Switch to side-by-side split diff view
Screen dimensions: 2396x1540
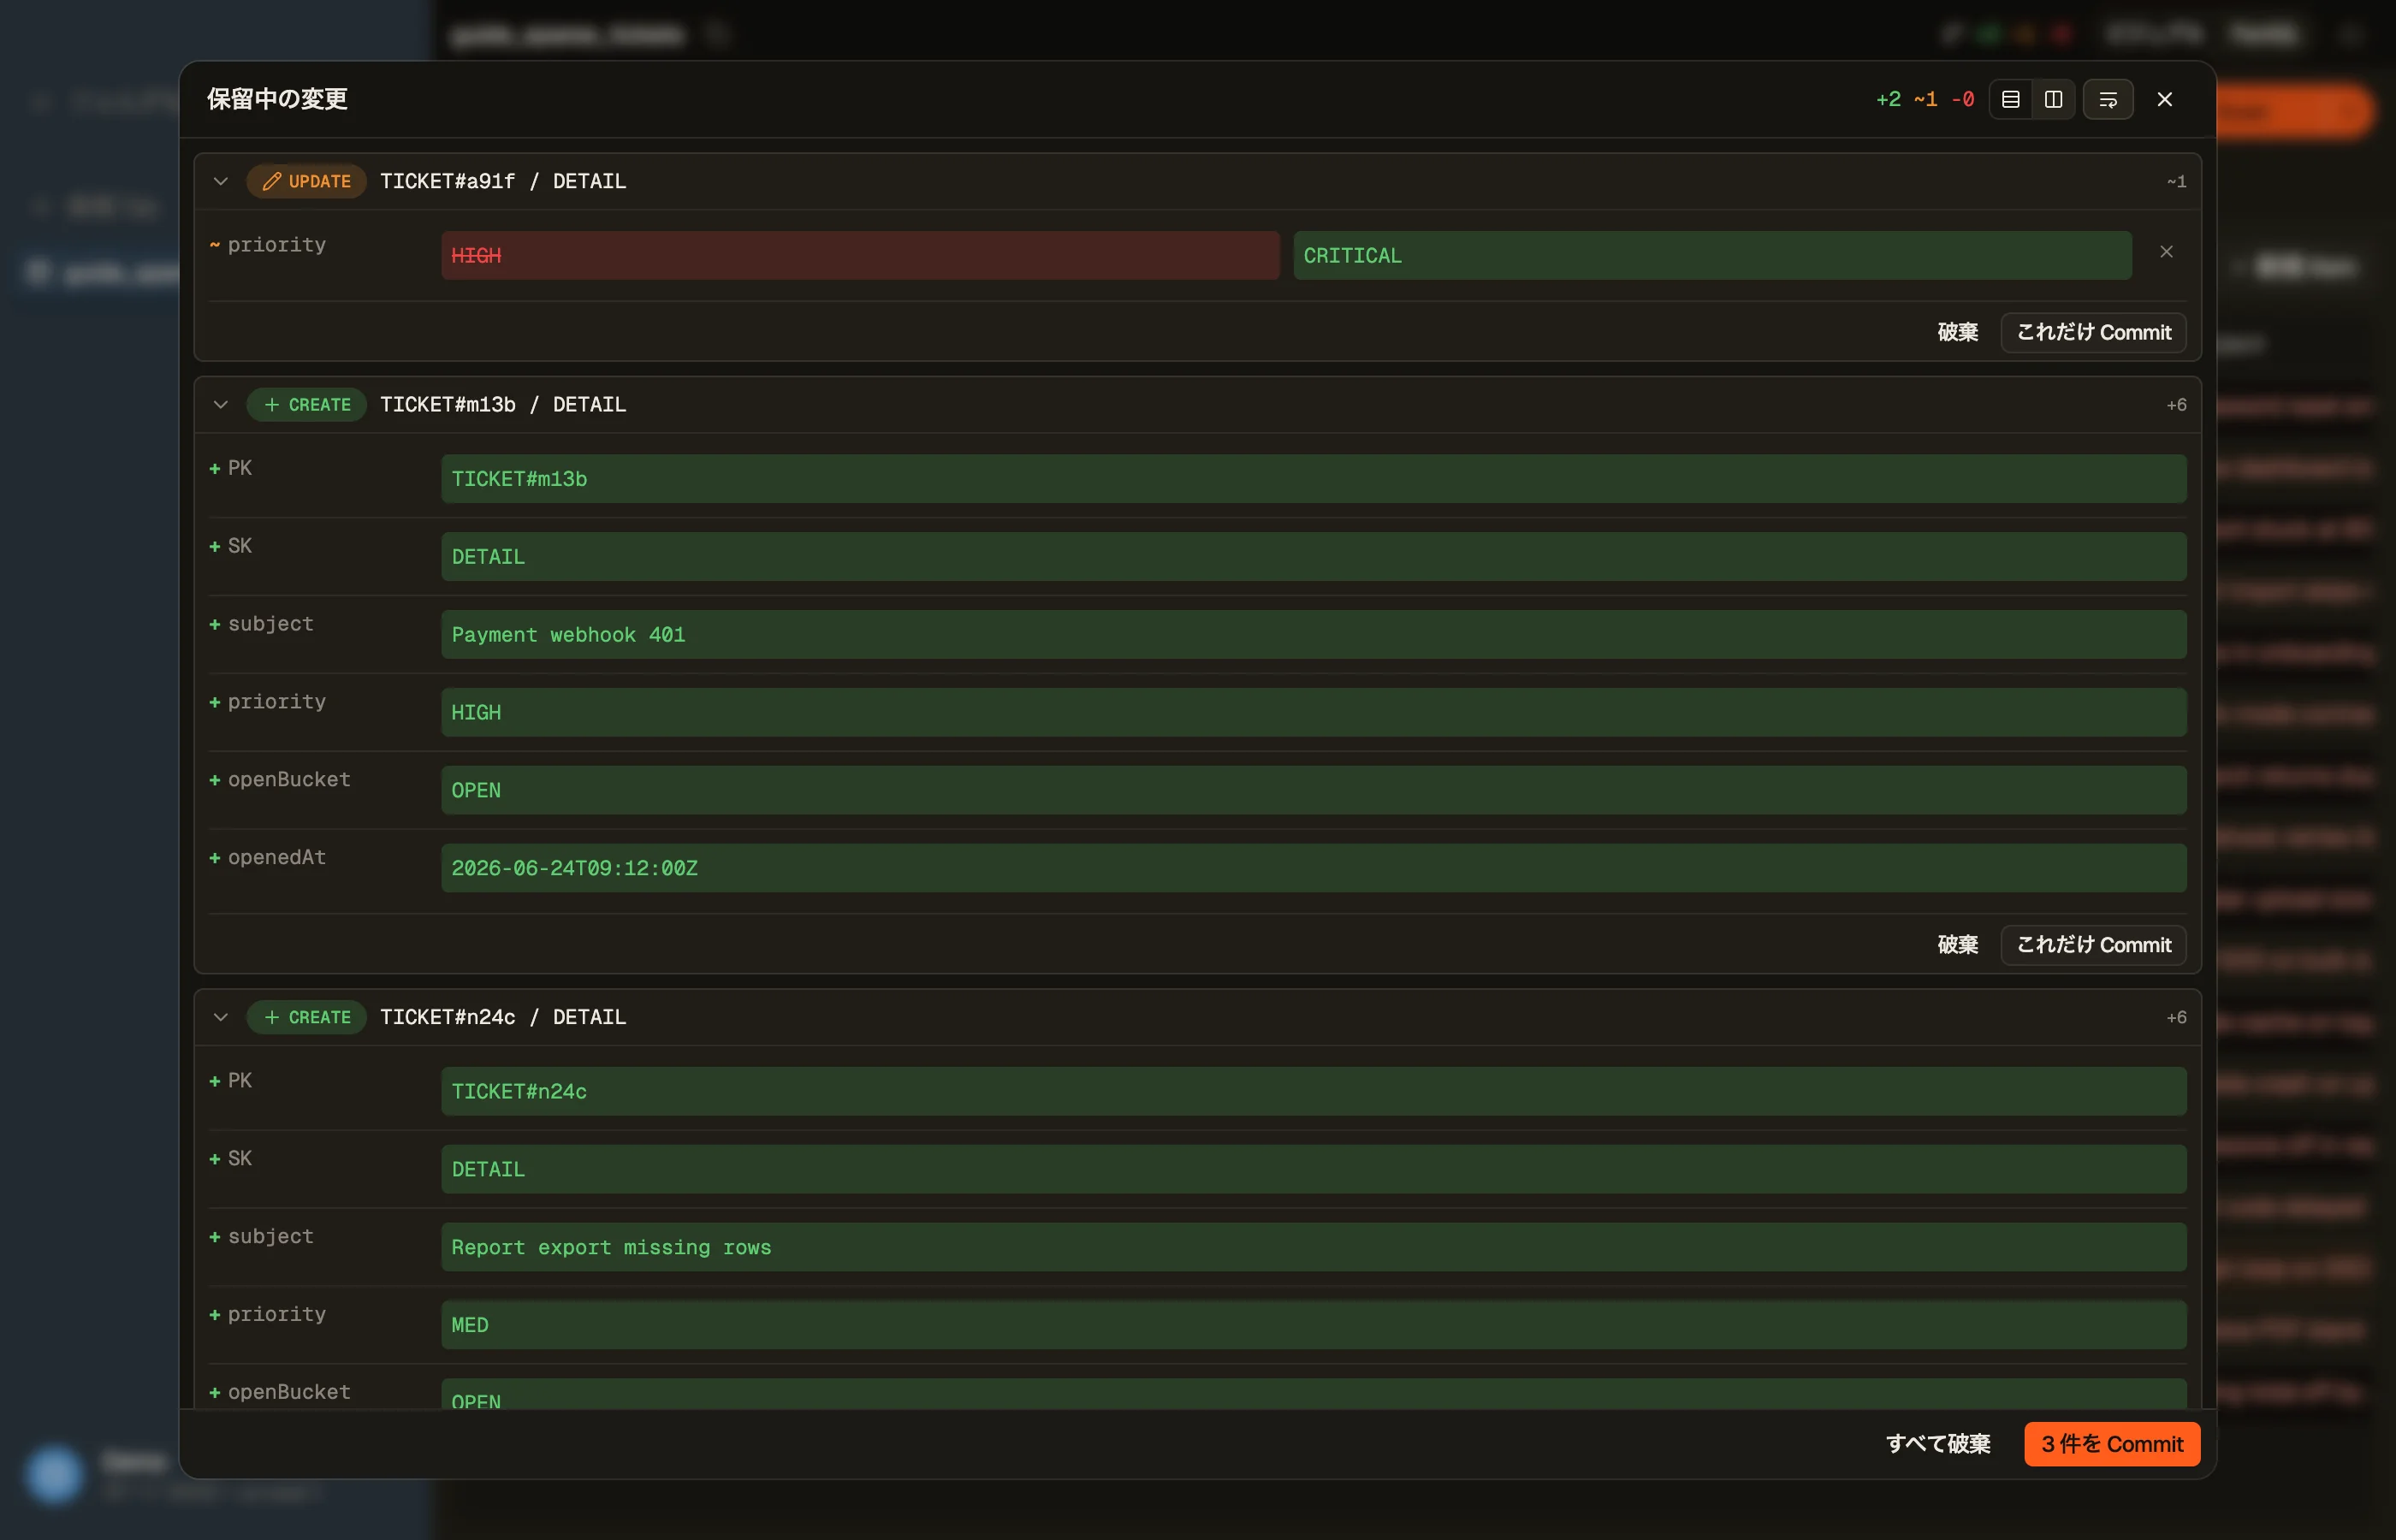(x=2053, y=99)
